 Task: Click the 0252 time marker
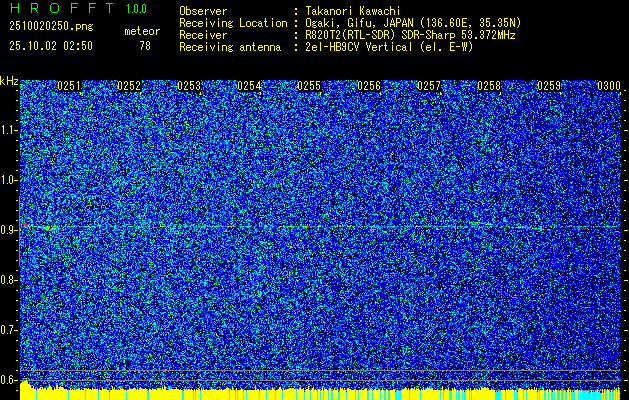point(129,86)
